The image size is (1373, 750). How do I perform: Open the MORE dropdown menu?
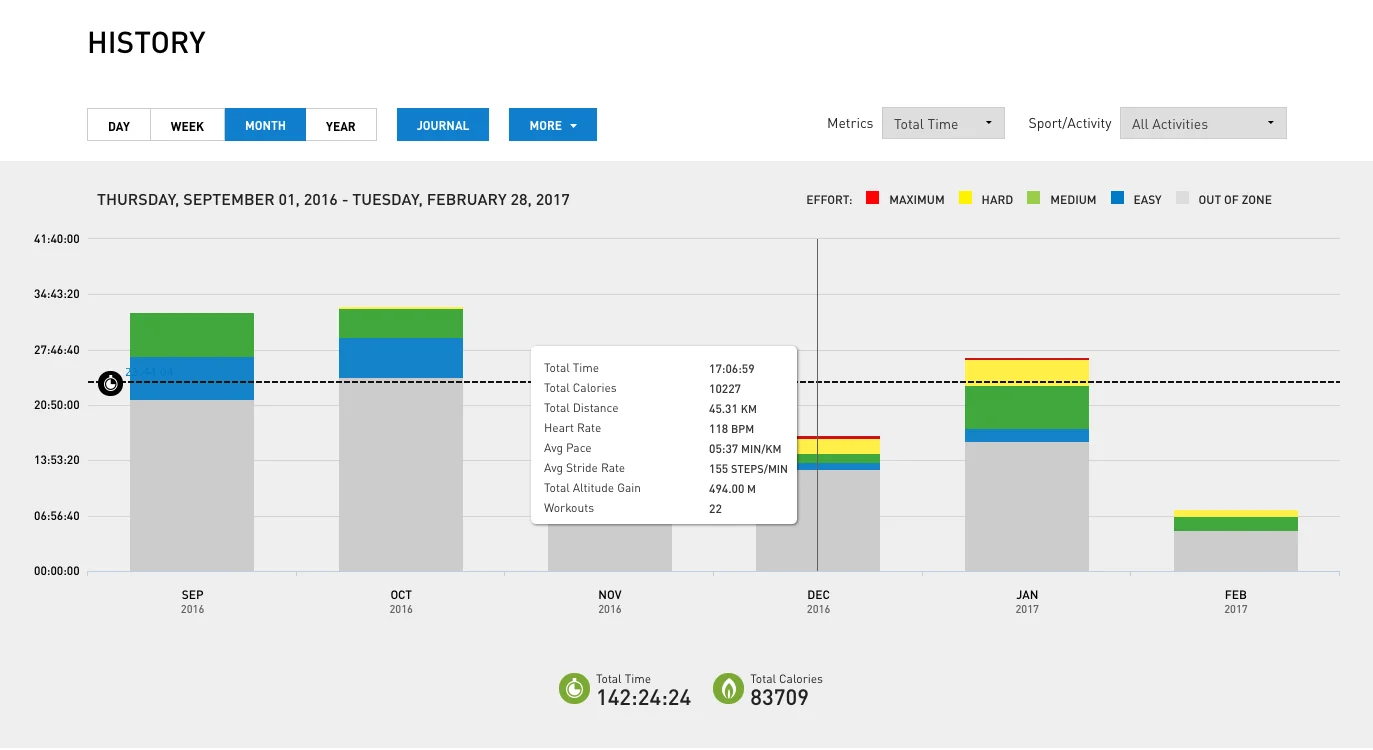(x=552, y=125)
